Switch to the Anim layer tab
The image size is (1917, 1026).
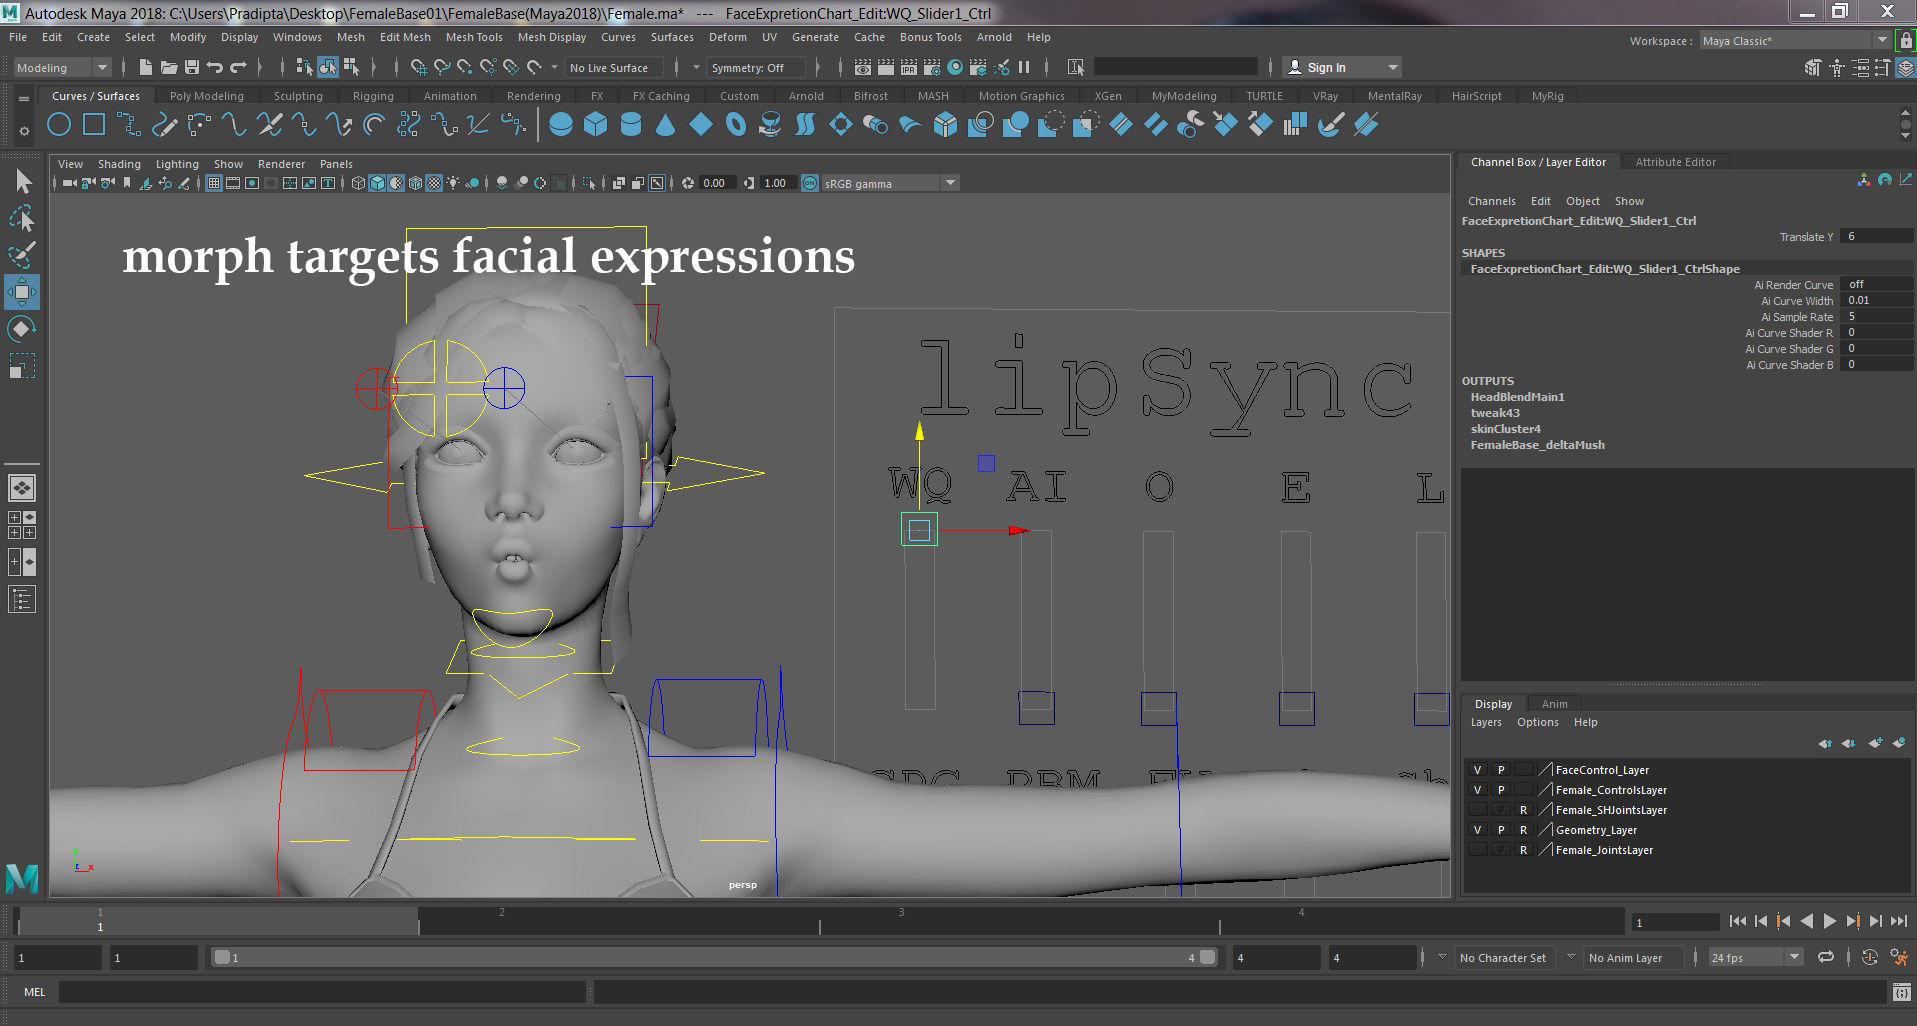1554,704
